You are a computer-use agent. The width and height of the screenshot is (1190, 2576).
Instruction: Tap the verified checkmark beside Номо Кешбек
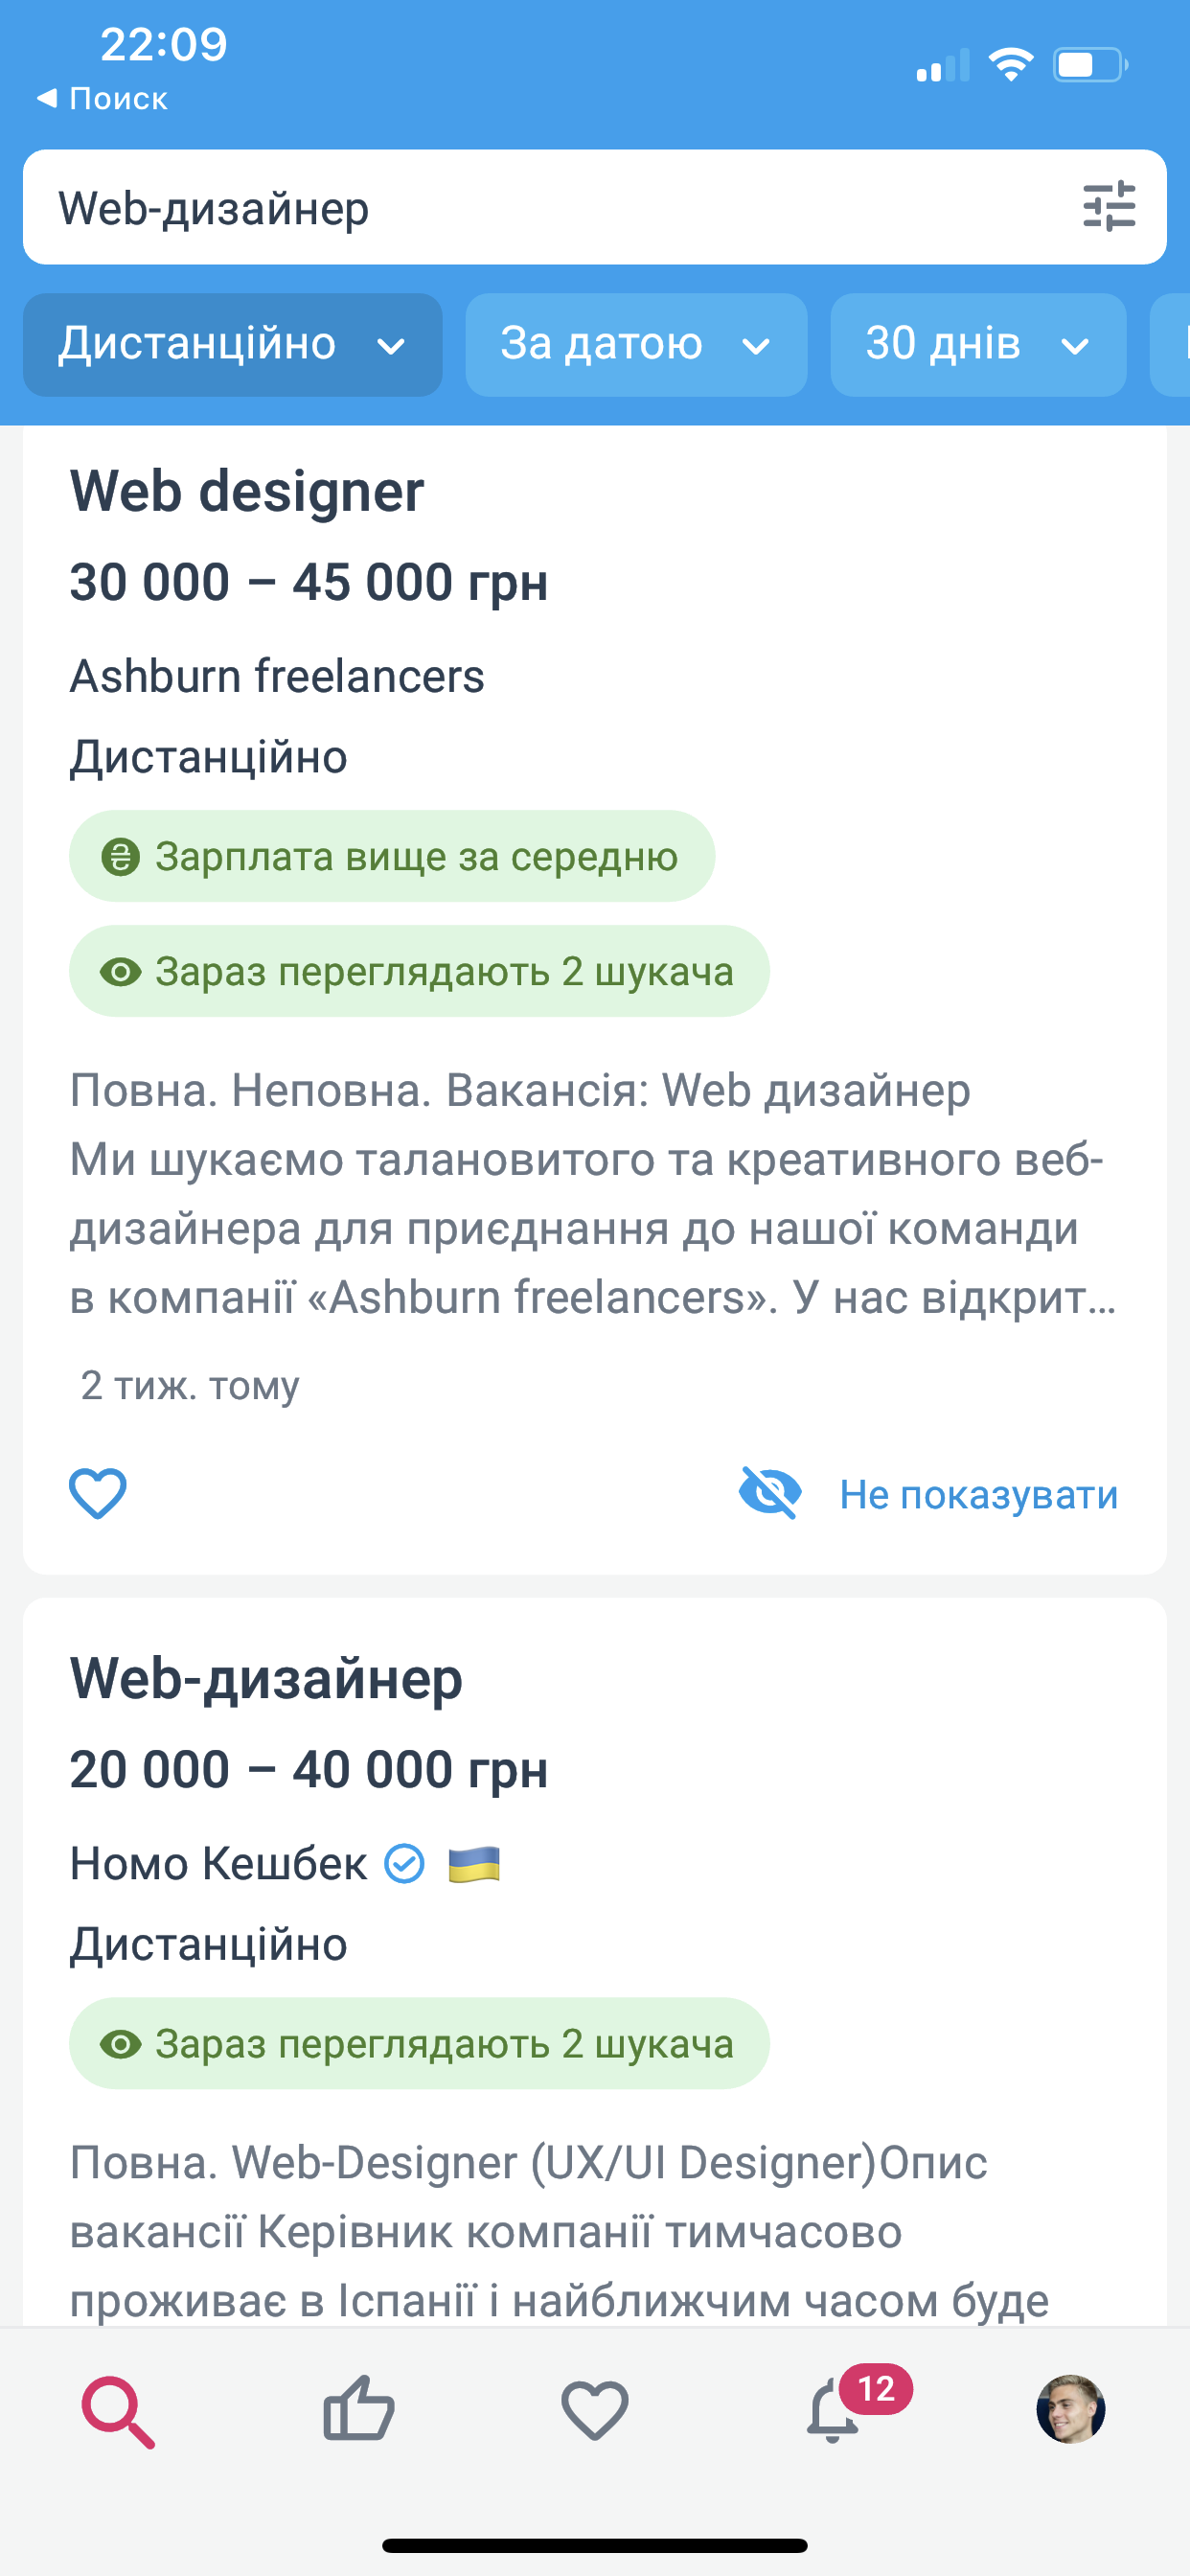pyautogui.click(x=405, y=1864)
